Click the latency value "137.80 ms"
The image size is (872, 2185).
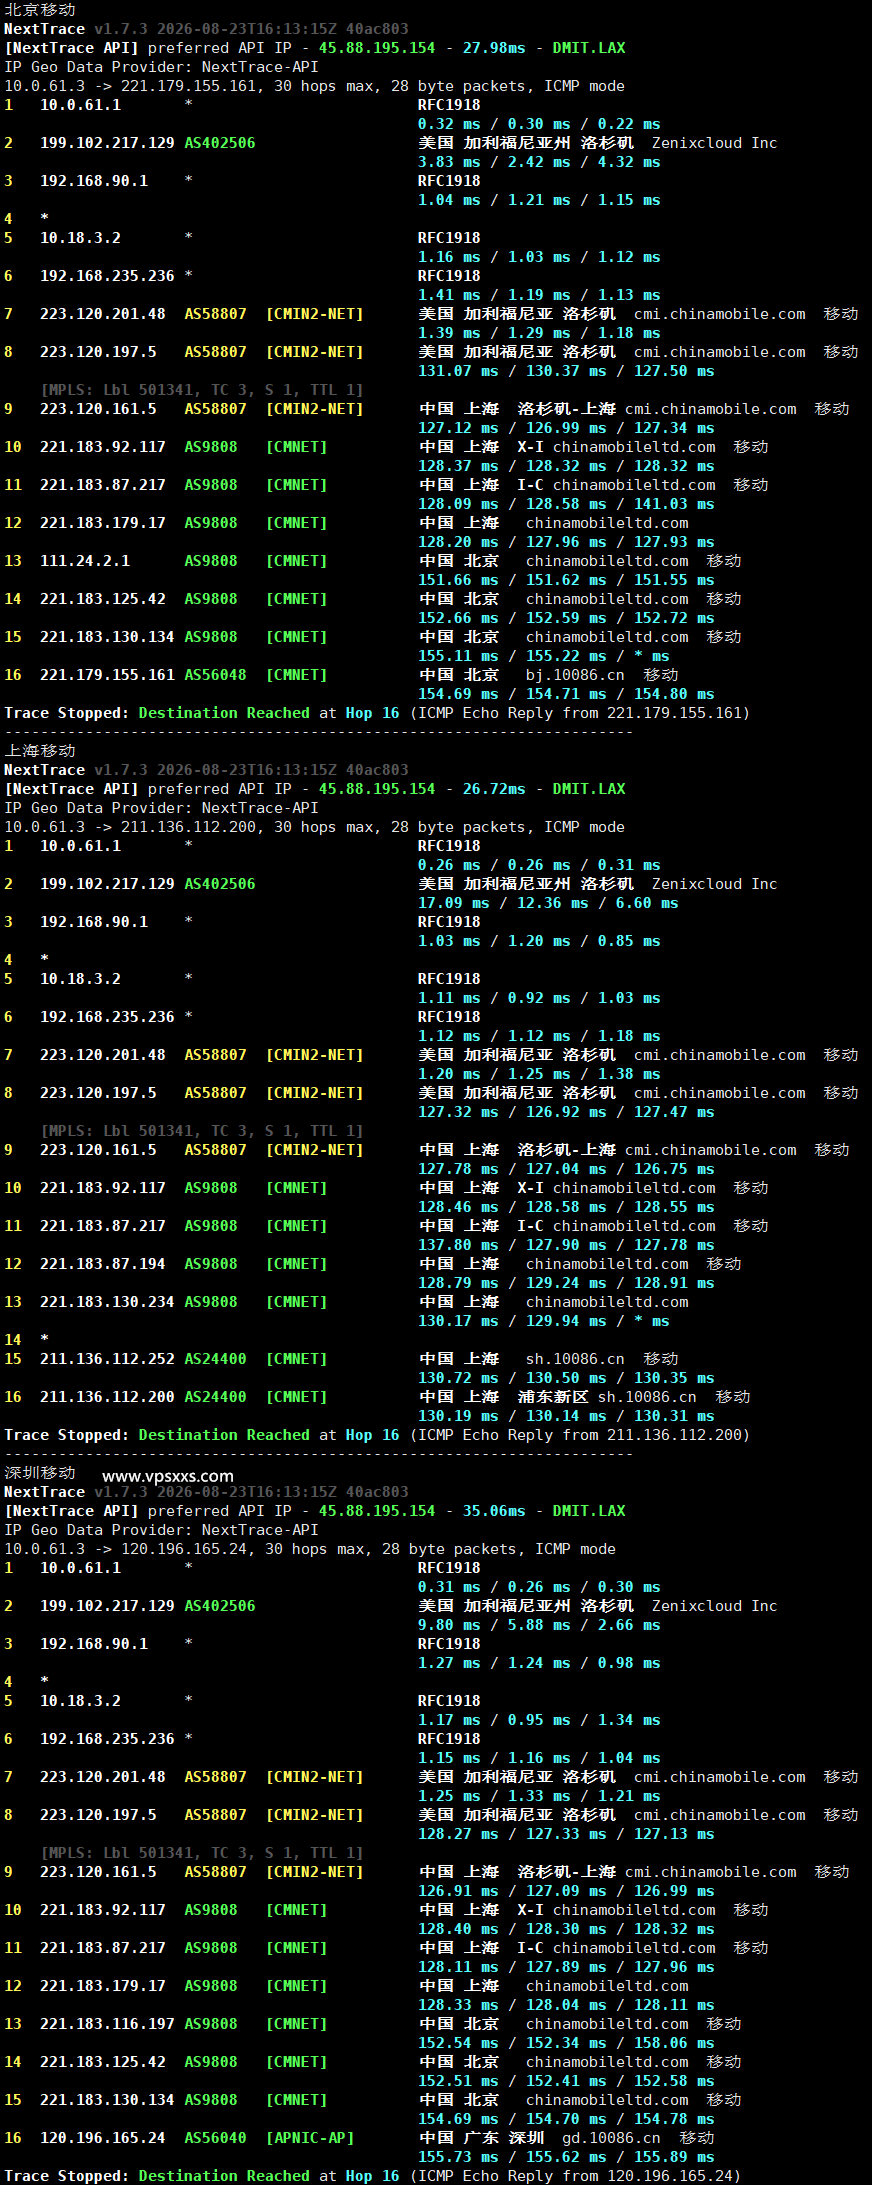(x=458, y=1245)
